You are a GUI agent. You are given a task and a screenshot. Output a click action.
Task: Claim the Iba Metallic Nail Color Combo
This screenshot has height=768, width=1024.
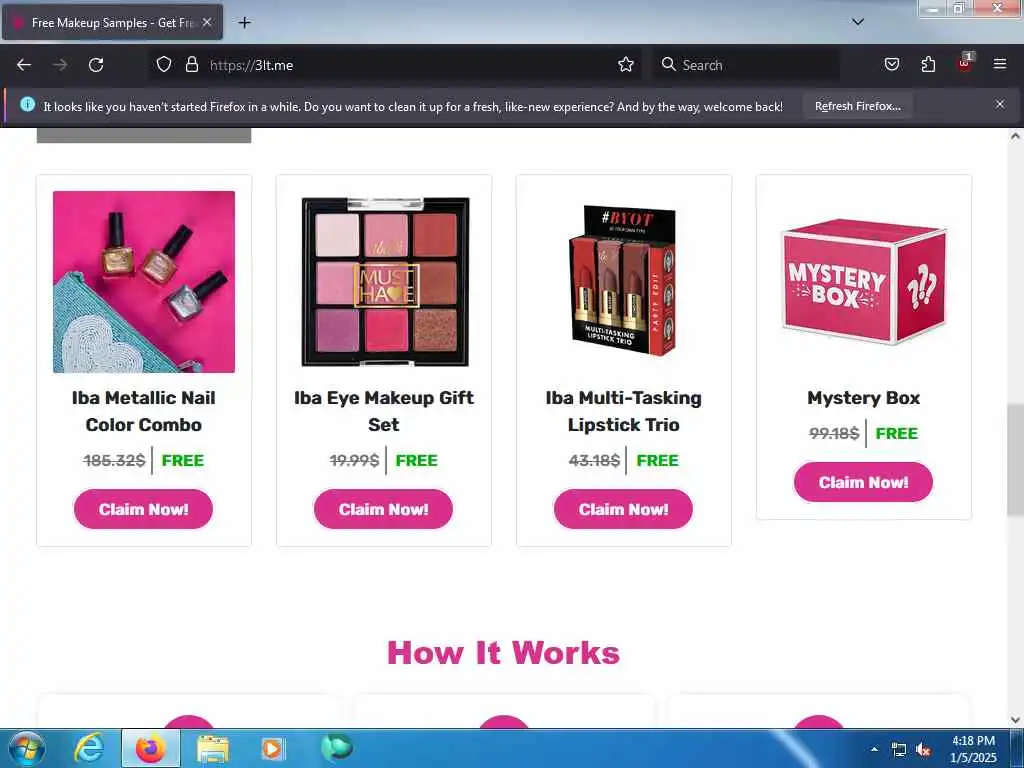144,509
